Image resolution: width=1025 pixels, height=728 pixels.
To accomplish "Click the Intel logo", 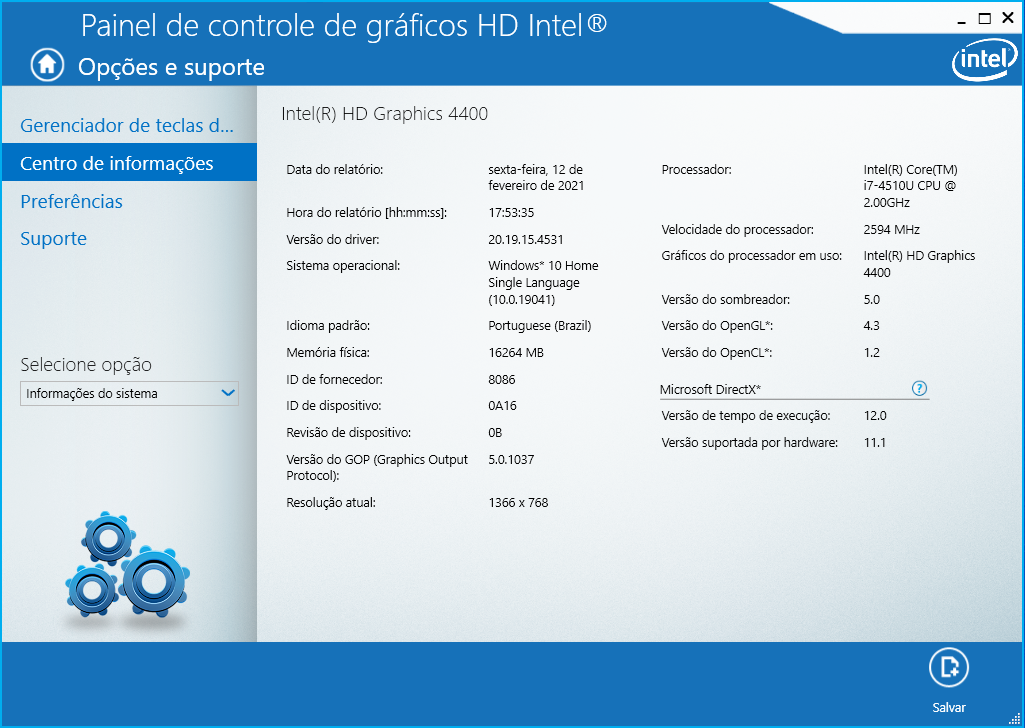I will coord(984,59).
